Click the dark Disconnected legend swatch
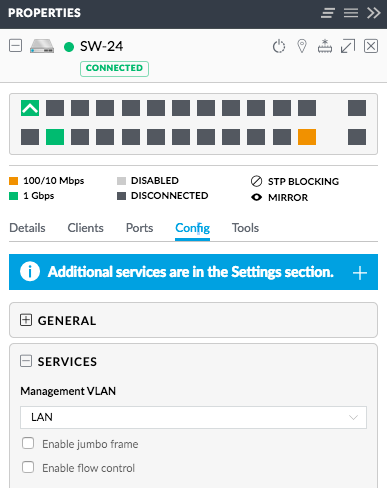The width and height of the screenshot is (387, 488). [x=122, y=196]
